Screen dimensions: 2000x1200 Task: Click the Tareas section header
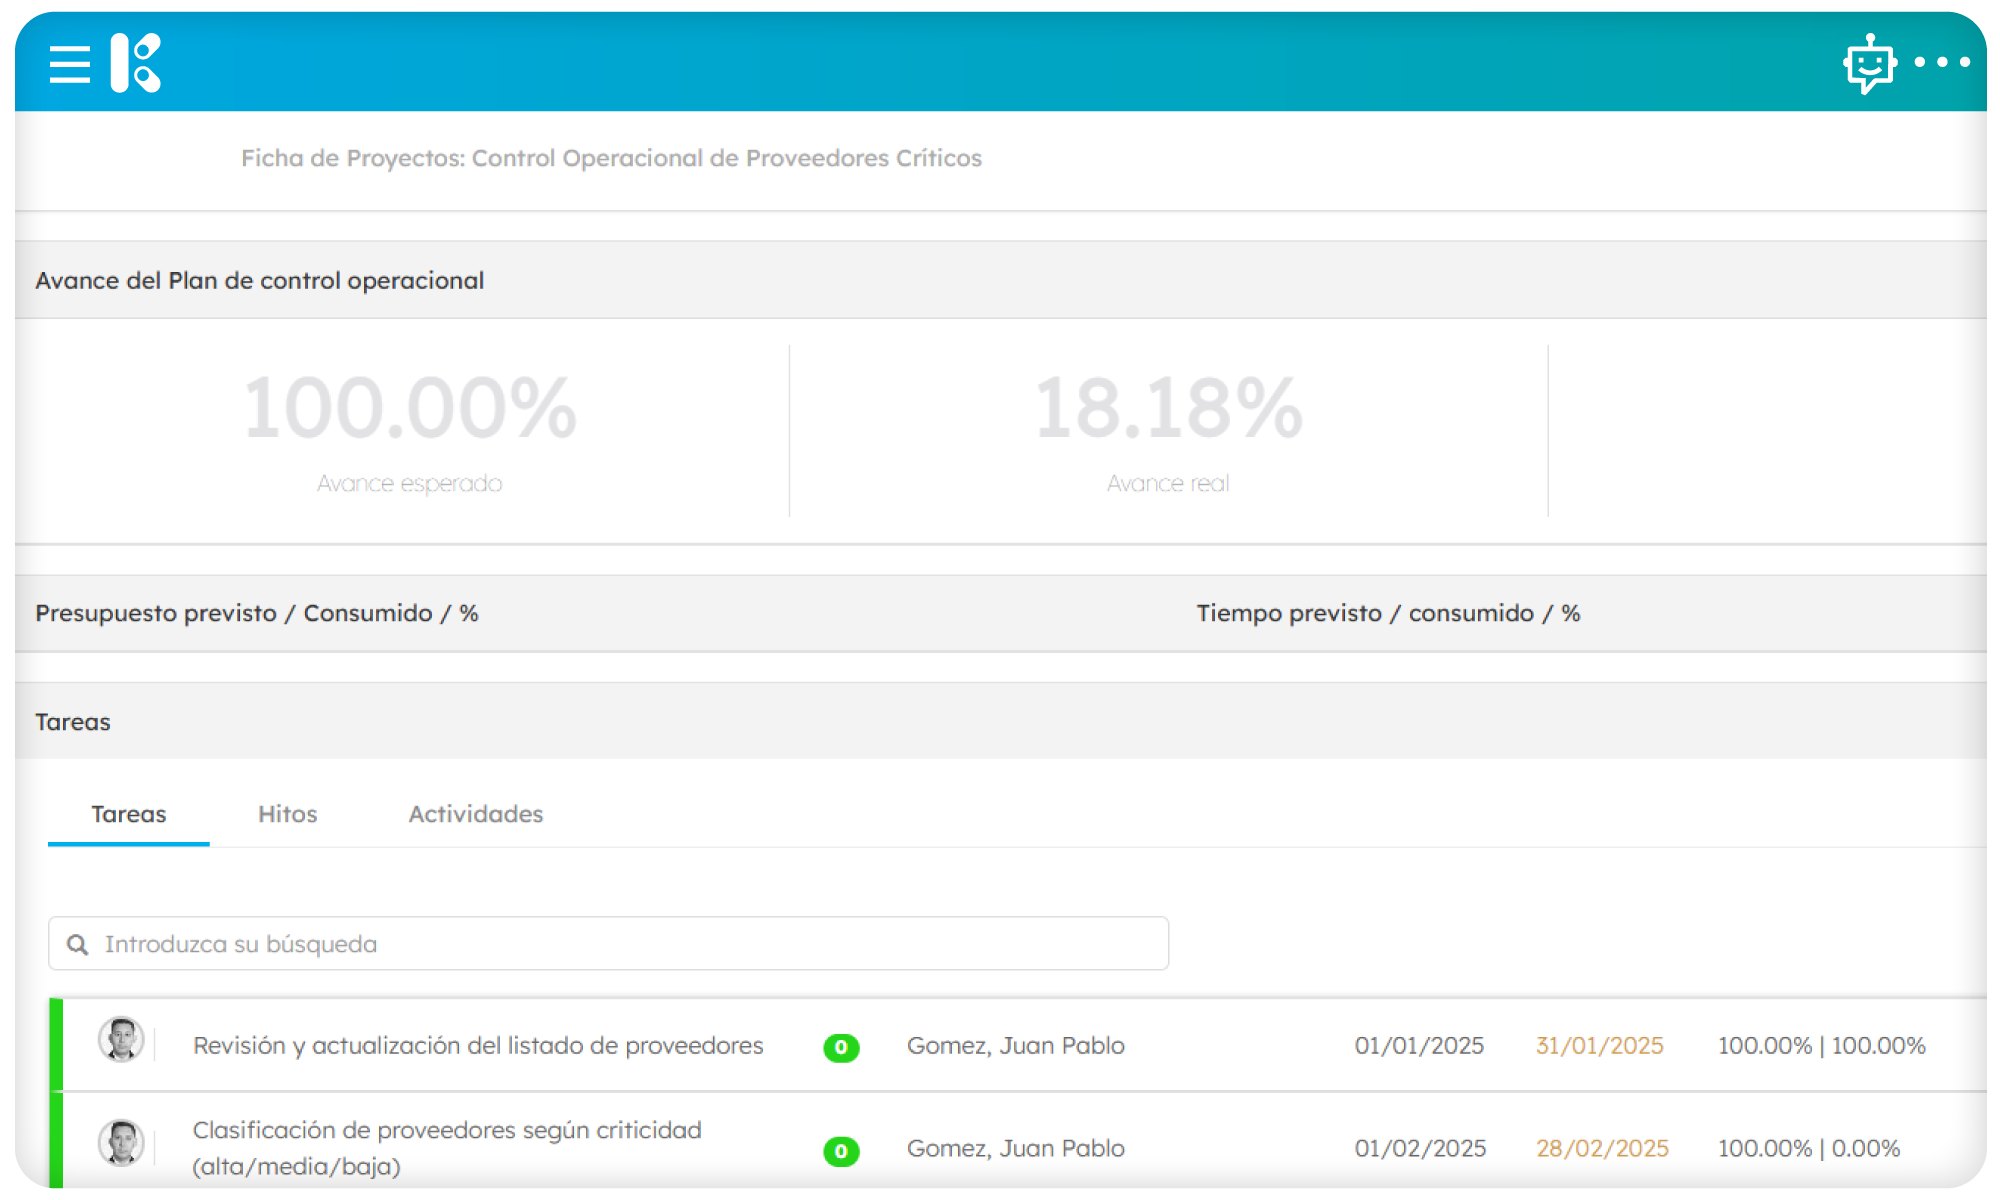73,722
